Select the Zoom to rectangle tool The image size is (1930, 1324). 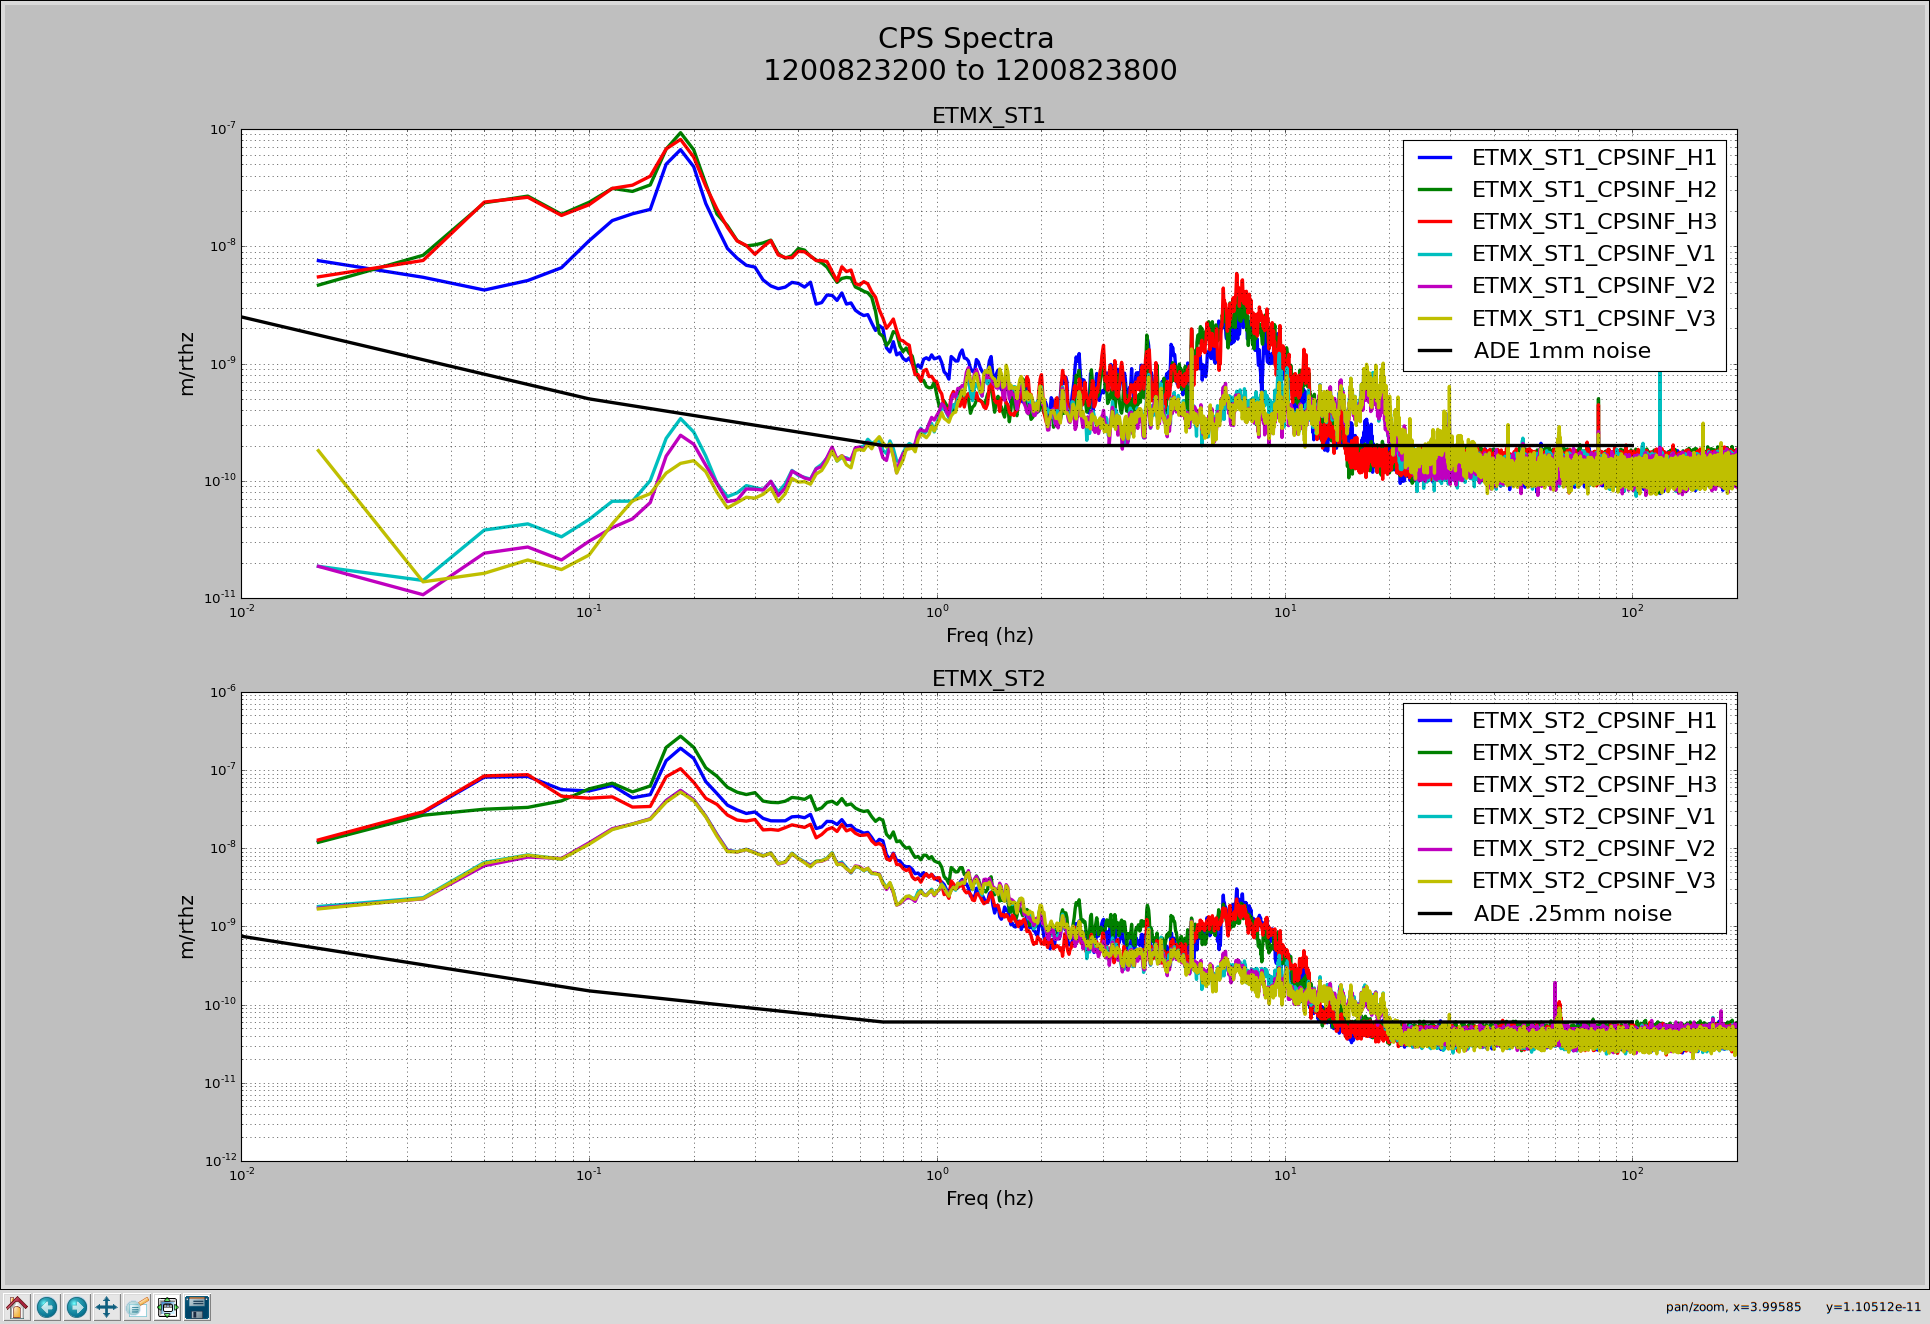[137, 1307]
